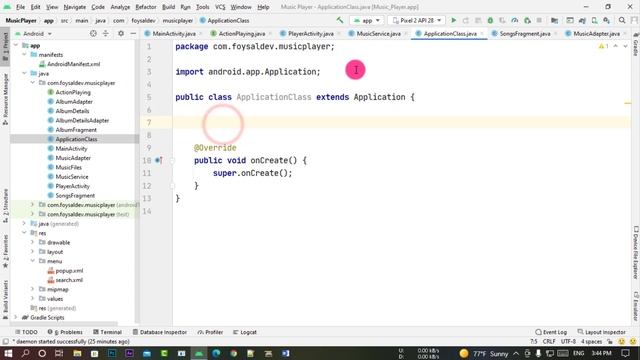Open Search Everywhere magnifier in toolbar
The image size is (640, 360).
pyautogui.click(x=622, y=20)
